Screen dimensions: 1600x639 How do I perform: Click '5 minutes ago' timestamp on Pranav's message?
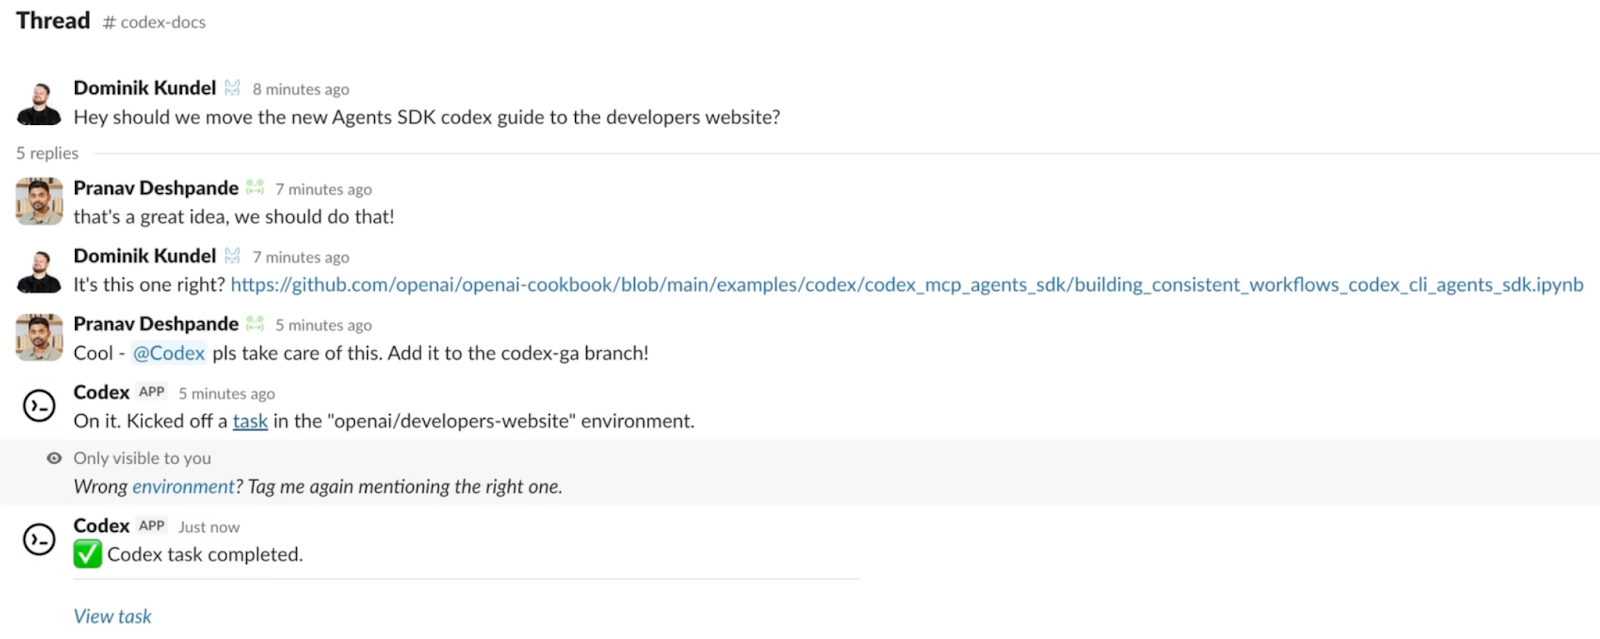click(x=324, y=325)
